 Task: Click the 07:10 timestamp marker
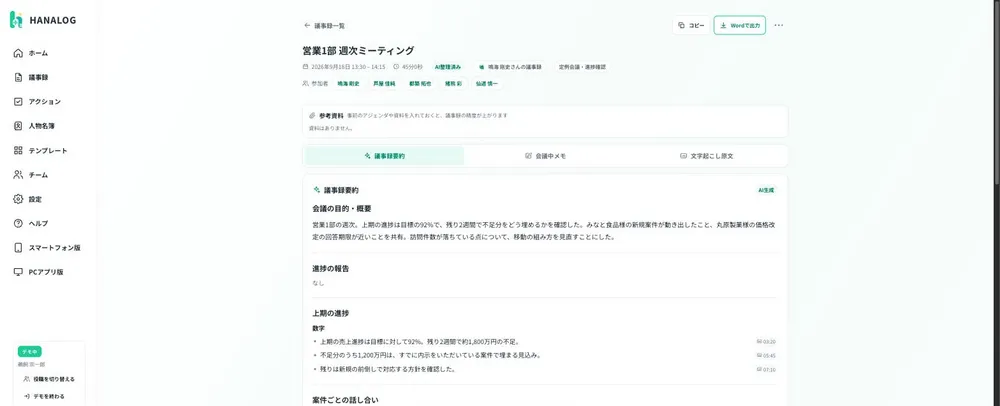click(766, 370)
